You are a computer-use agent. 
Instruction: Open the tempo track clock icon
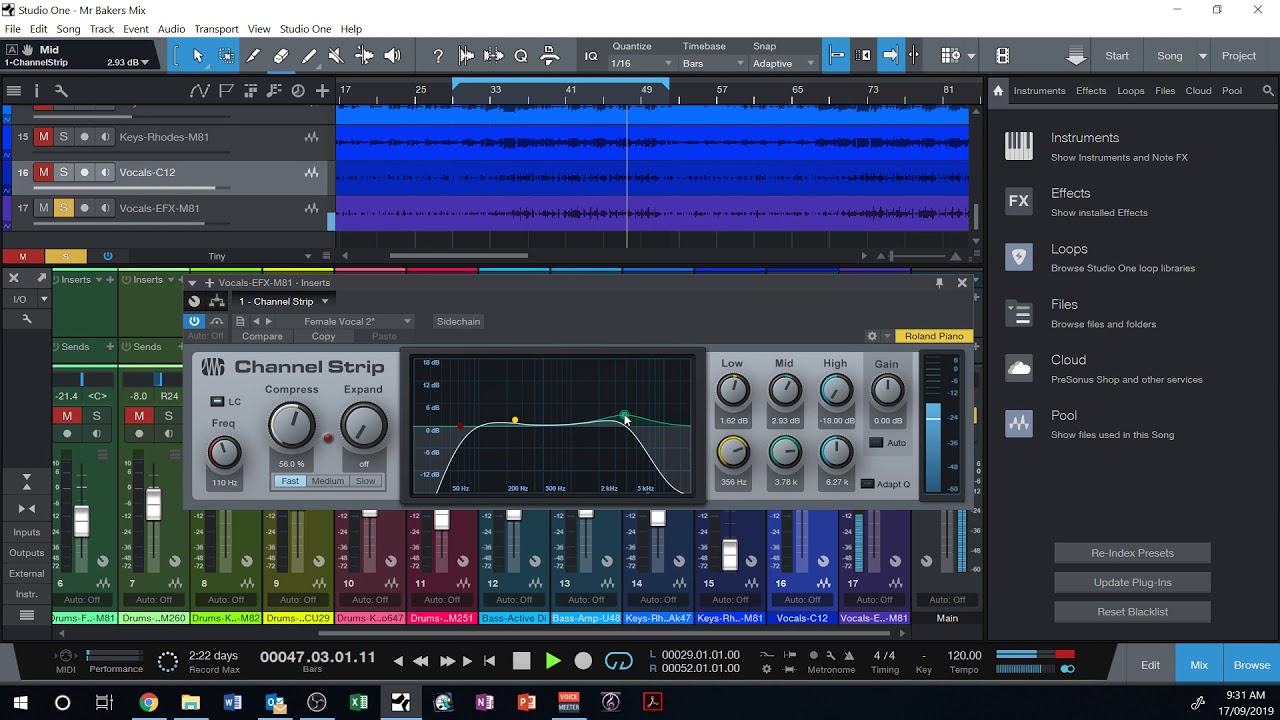298,91
